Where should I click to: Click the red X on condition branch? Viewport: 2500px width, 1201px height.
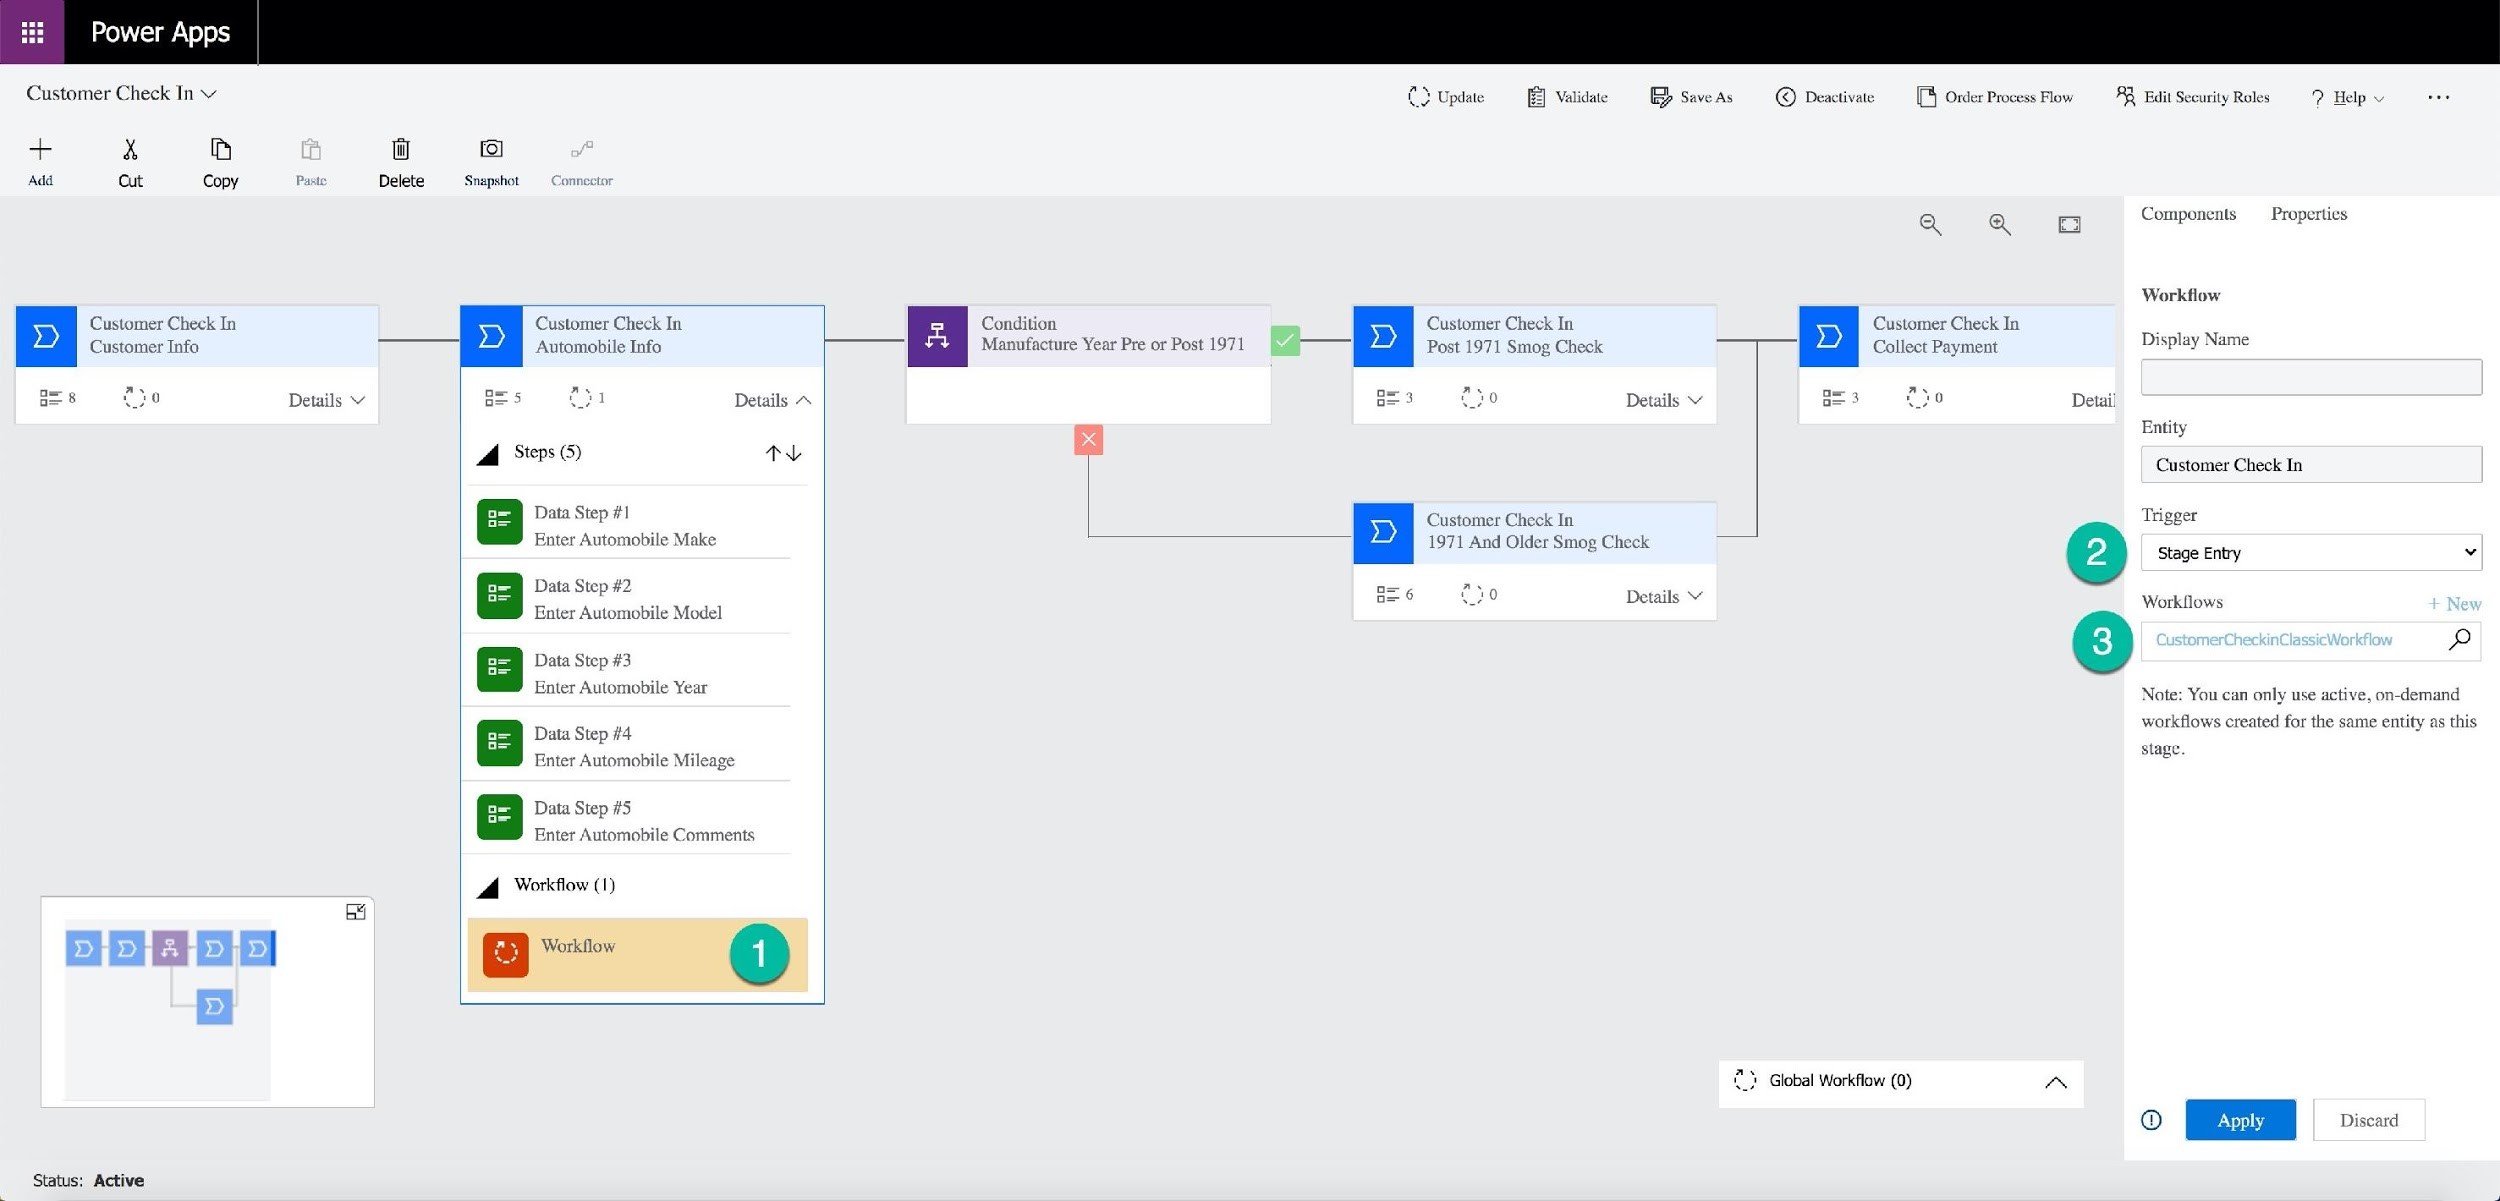(1088, 439)
